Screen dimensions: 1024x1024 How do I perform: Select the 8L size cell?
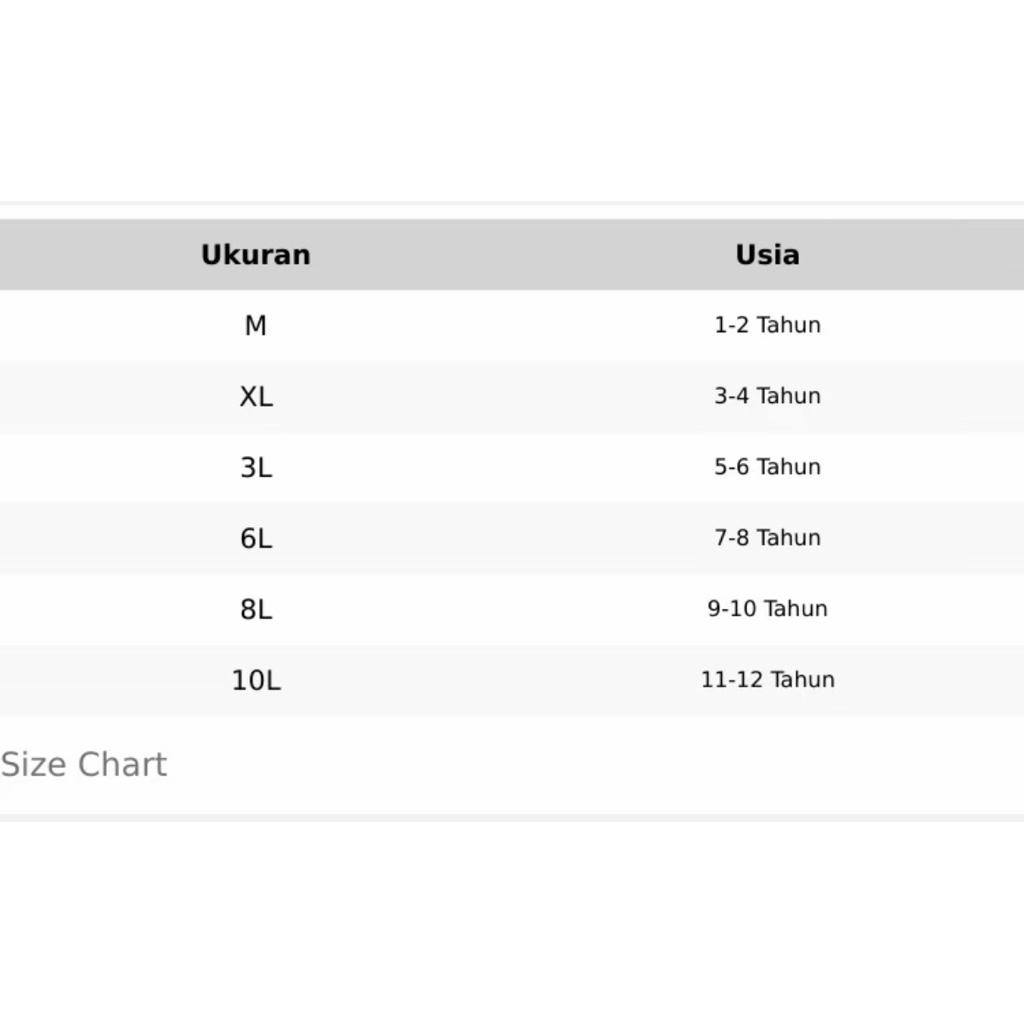coord(256,609)
